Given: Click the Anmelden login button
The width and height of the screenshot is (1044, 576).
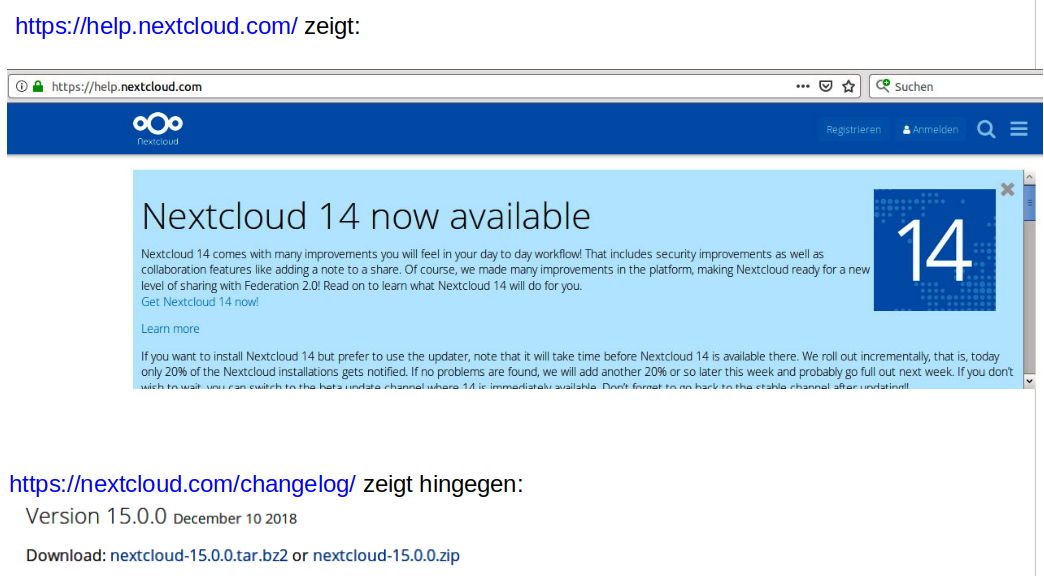Looking at the screenshot, I should pyautogui.click(x=930, y=130).
